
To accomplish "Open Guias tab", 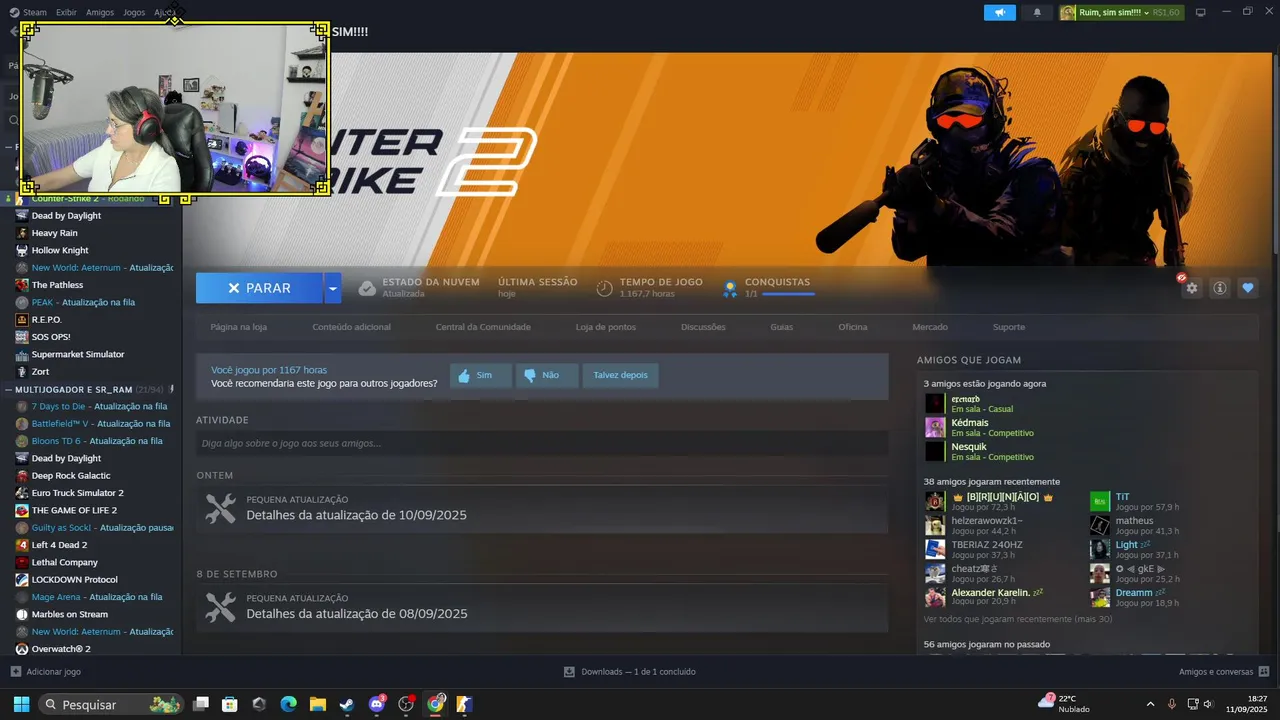I will pos(782,327).
